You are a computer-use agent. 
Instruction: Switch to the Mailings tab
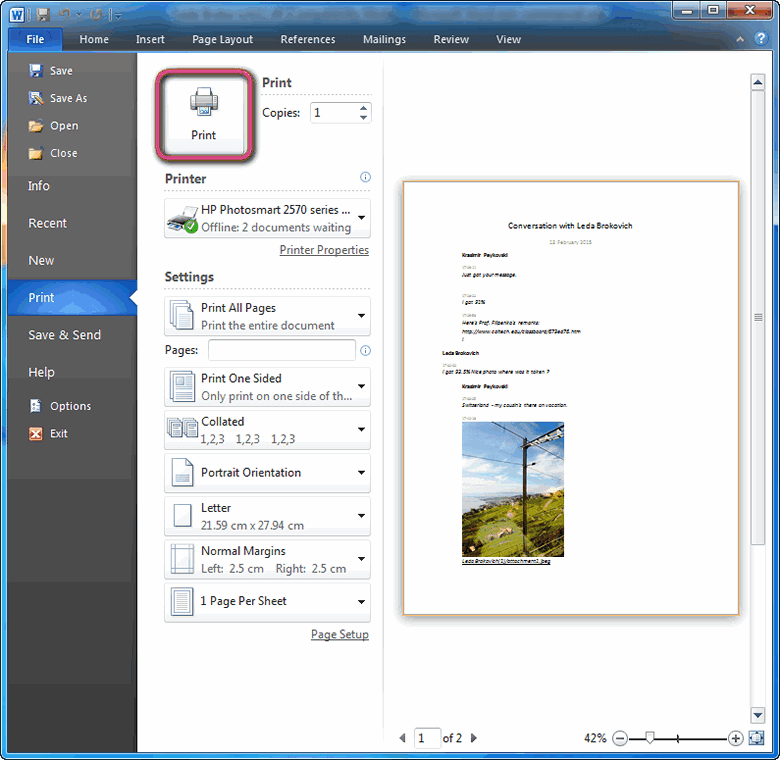pos(384,39)
